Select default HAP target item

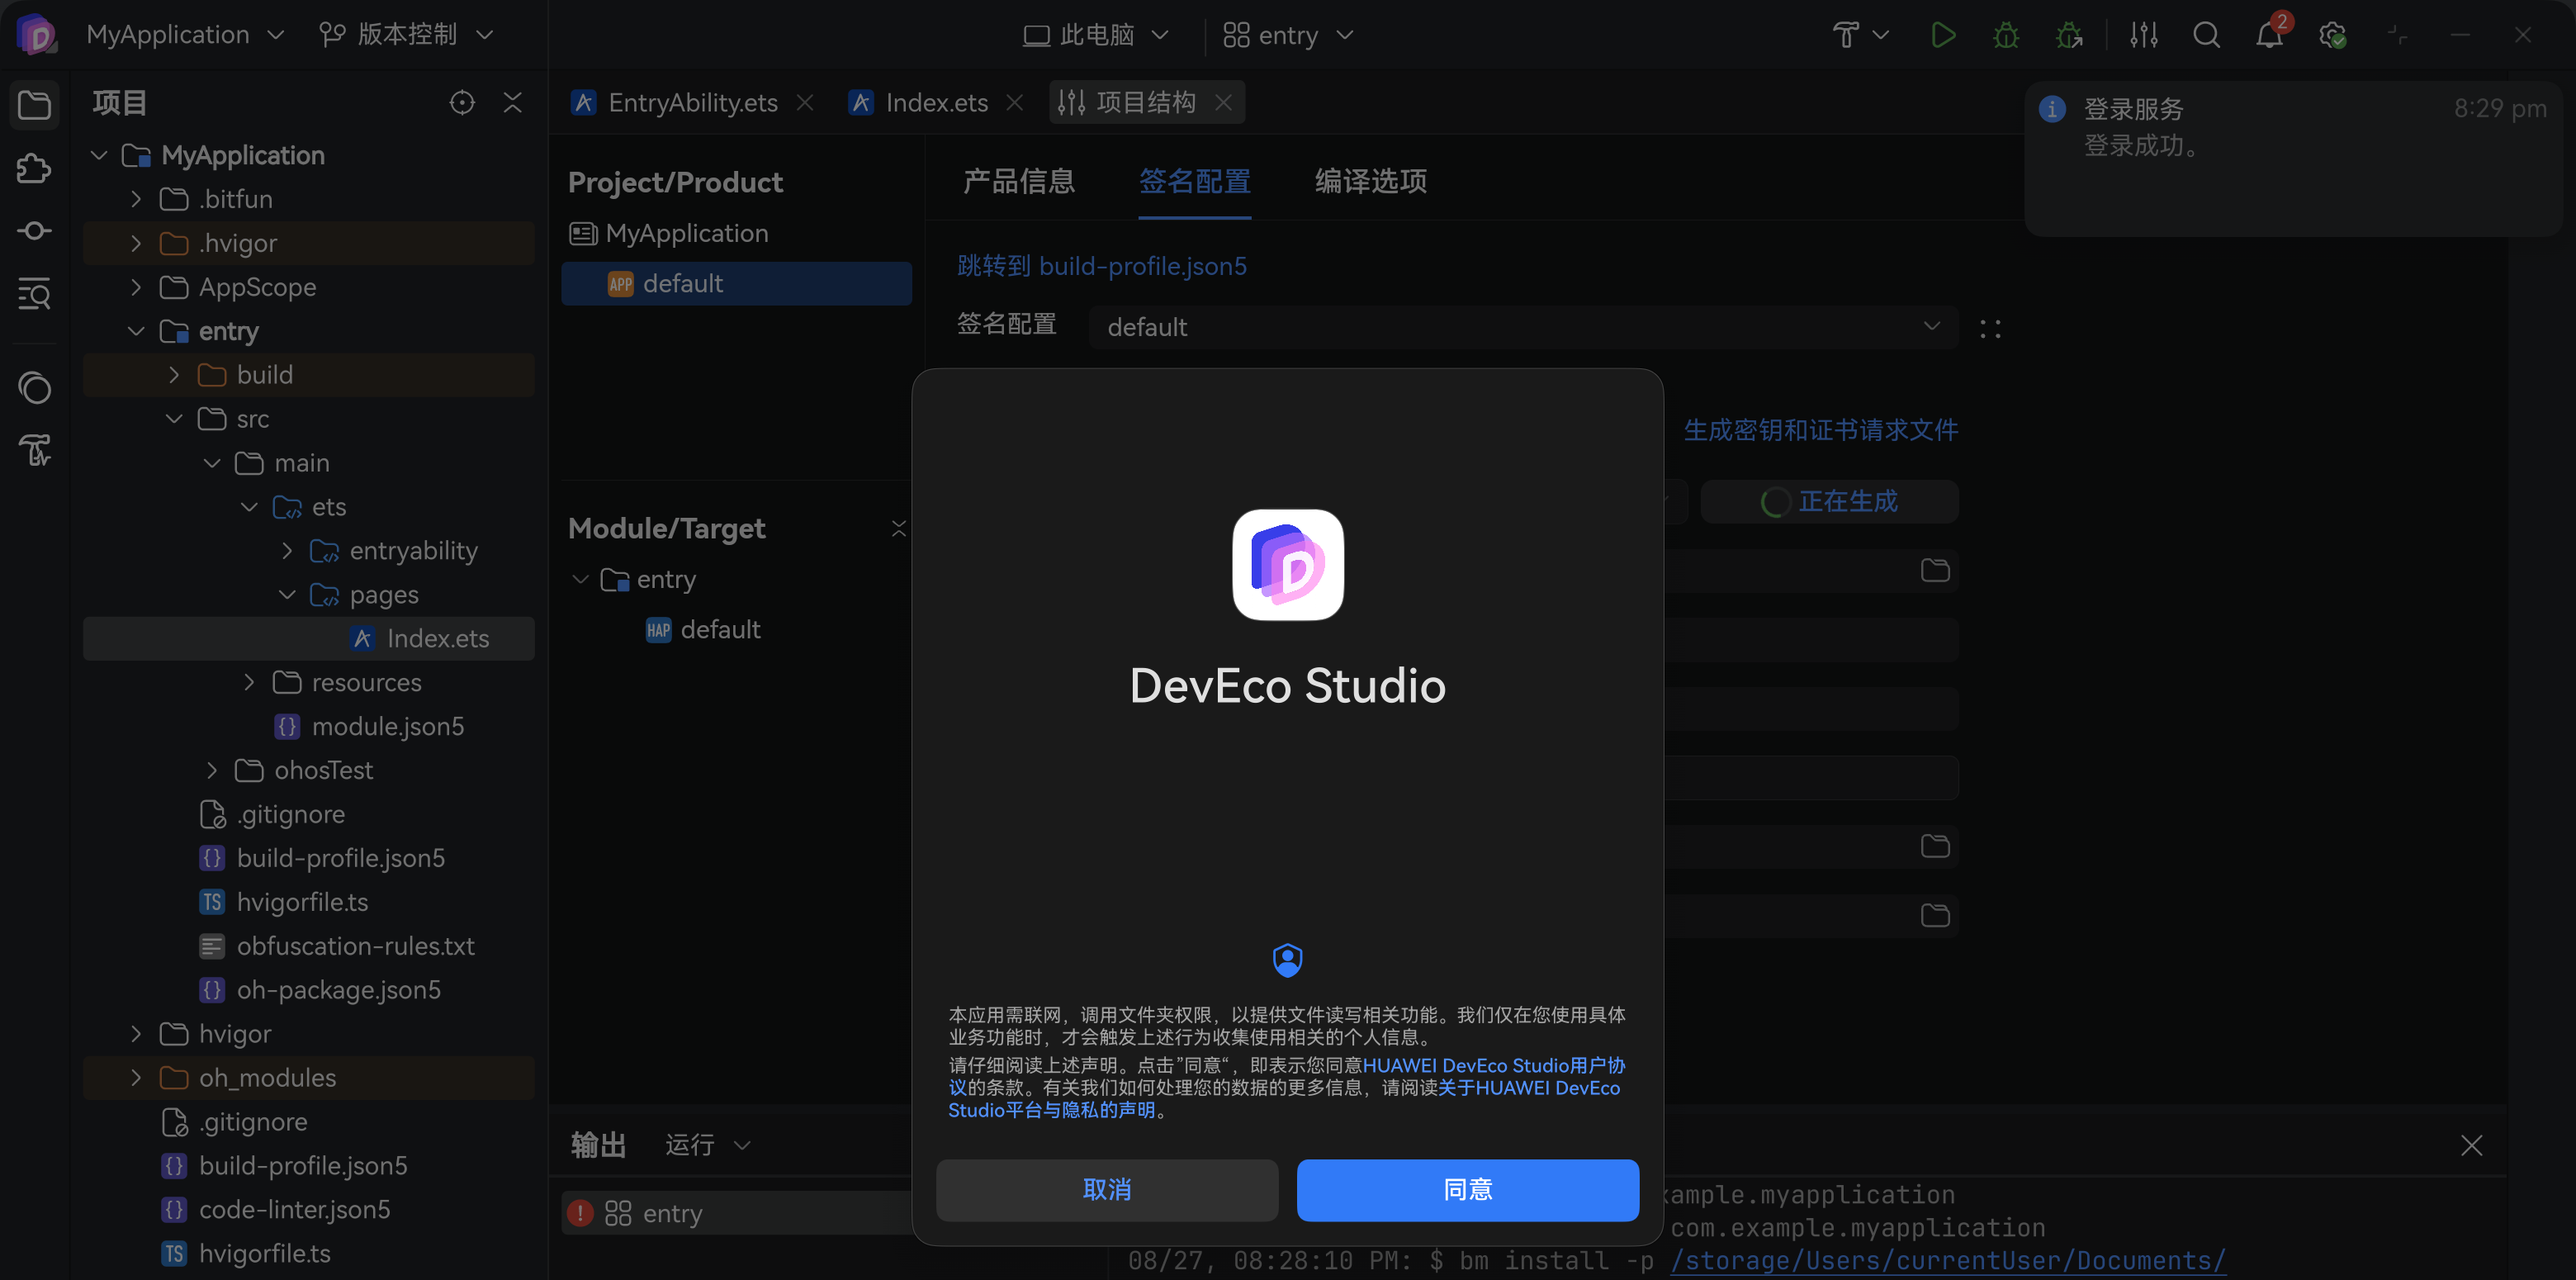[703, 630]
